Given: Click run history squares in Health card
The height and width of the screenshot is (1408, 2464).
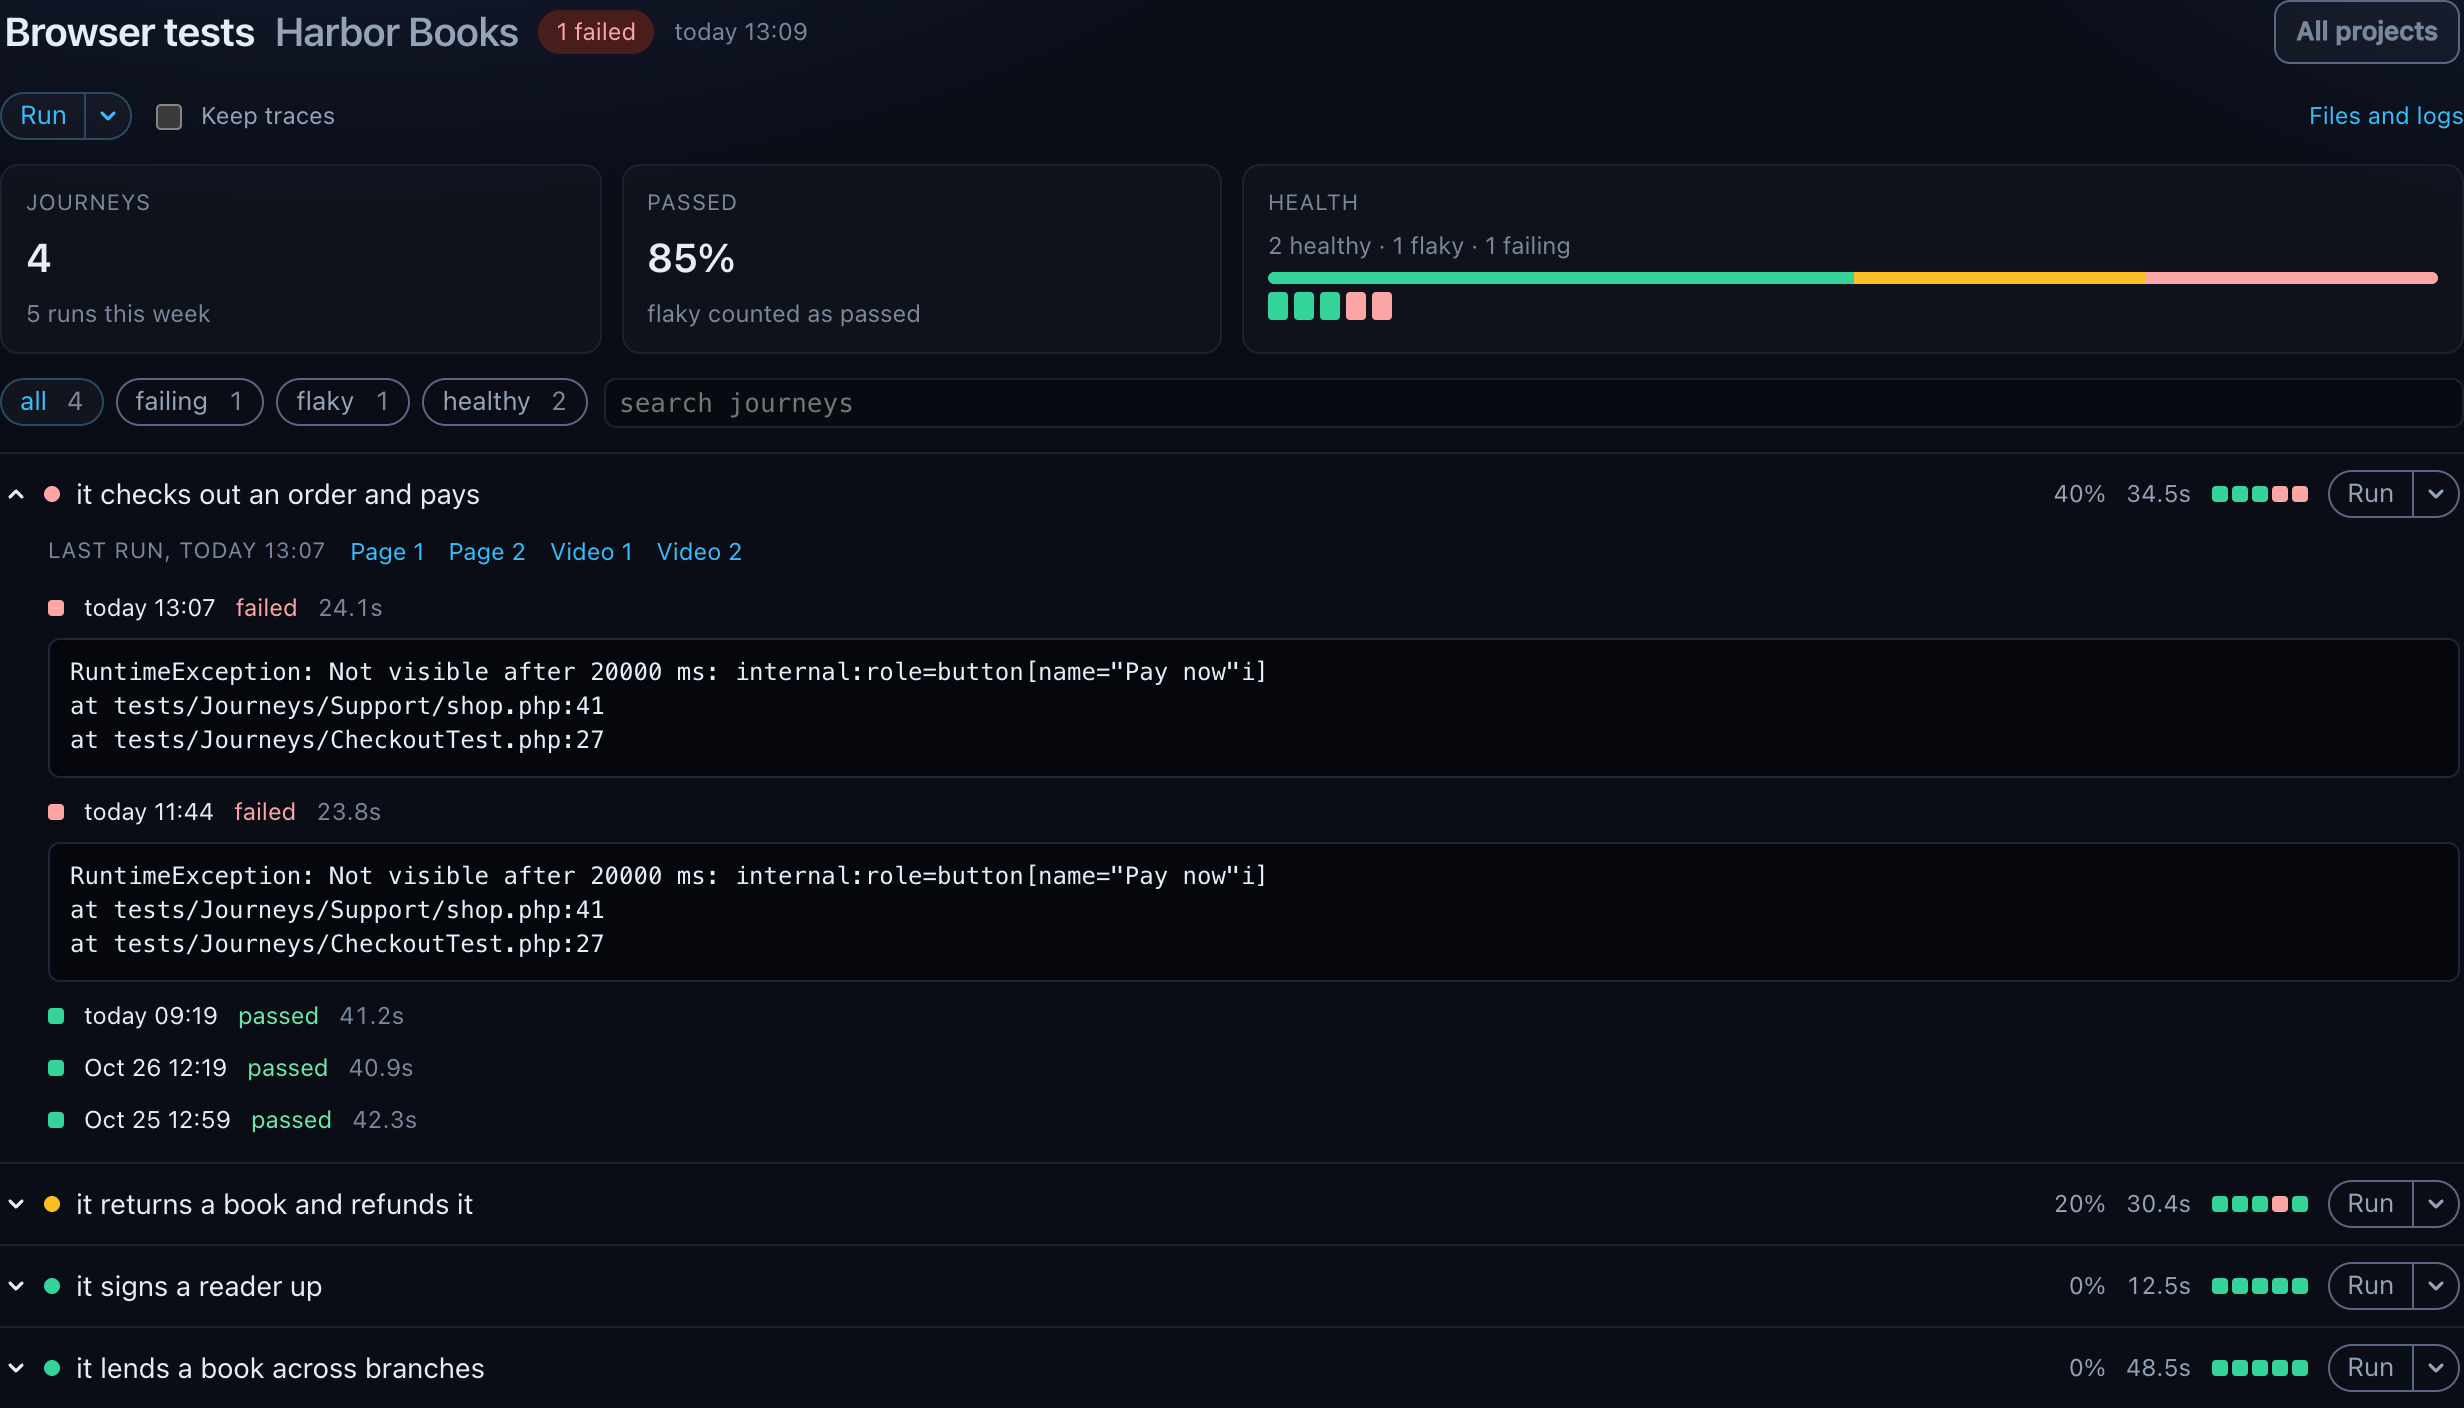Looking at the screenshot, I should tap(1329, 306).
